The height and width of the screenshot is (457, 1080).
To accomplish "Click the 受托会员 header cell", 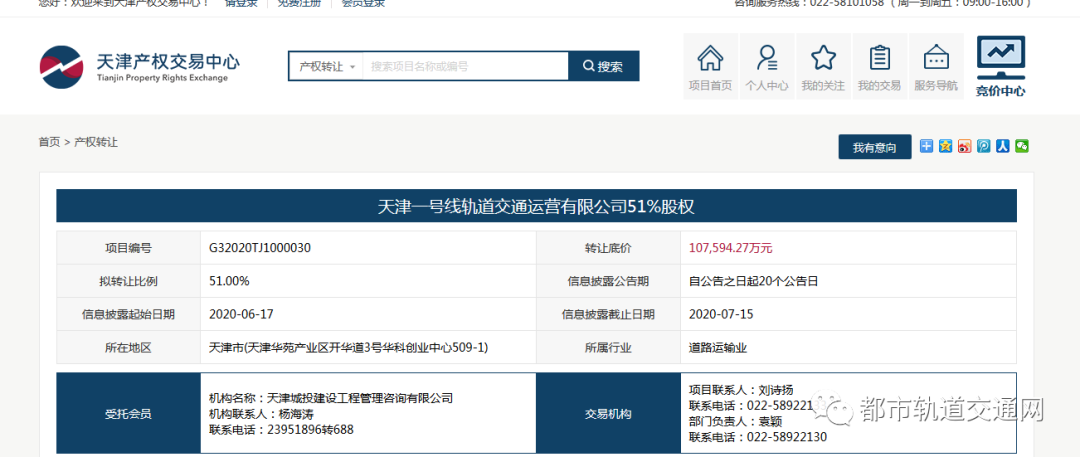I will [128, 414].
